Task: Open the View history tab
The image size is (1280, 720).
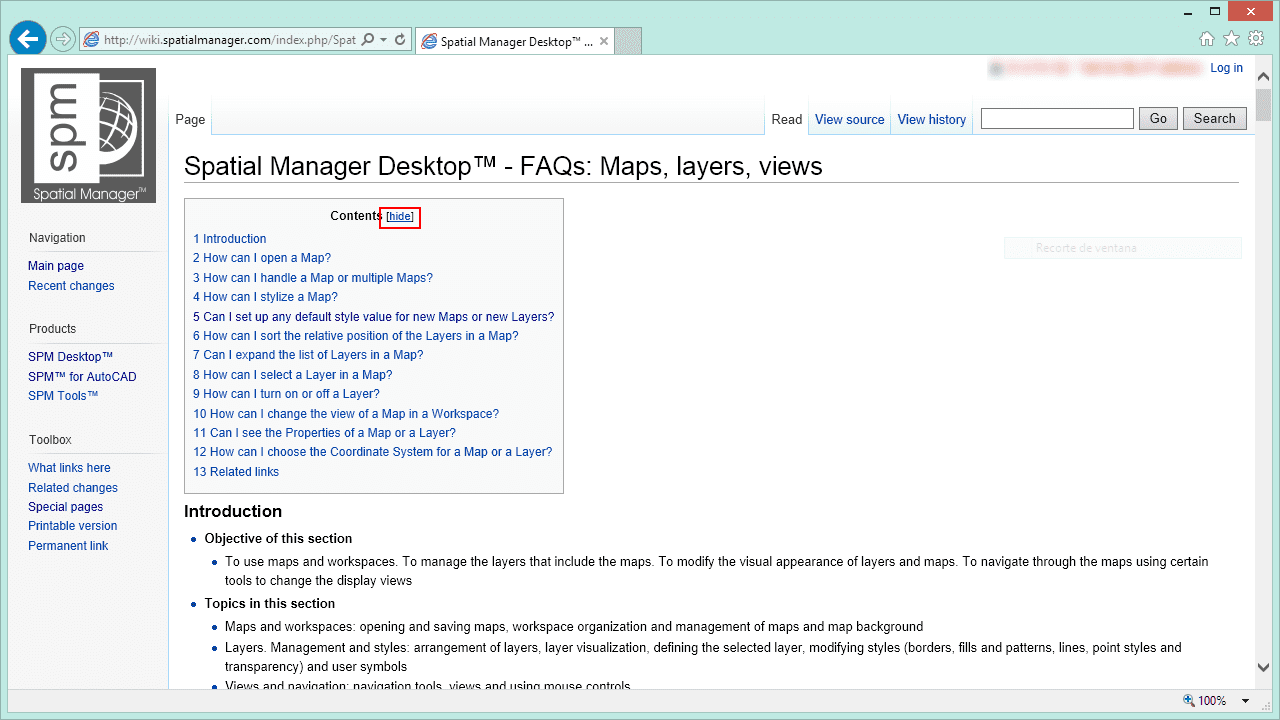Action: tap(932, 119)
